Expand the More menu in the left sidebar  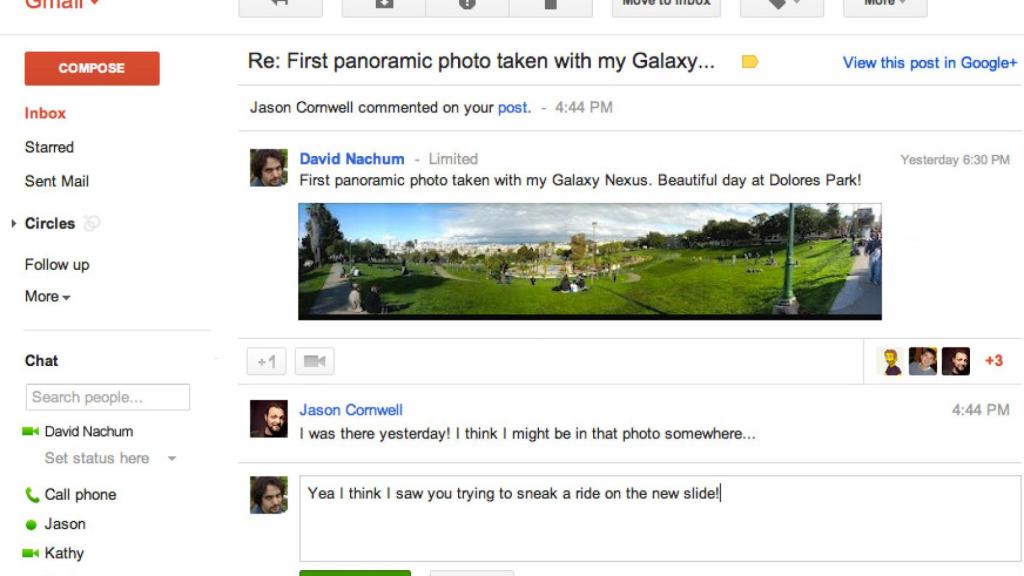[44, 296]
